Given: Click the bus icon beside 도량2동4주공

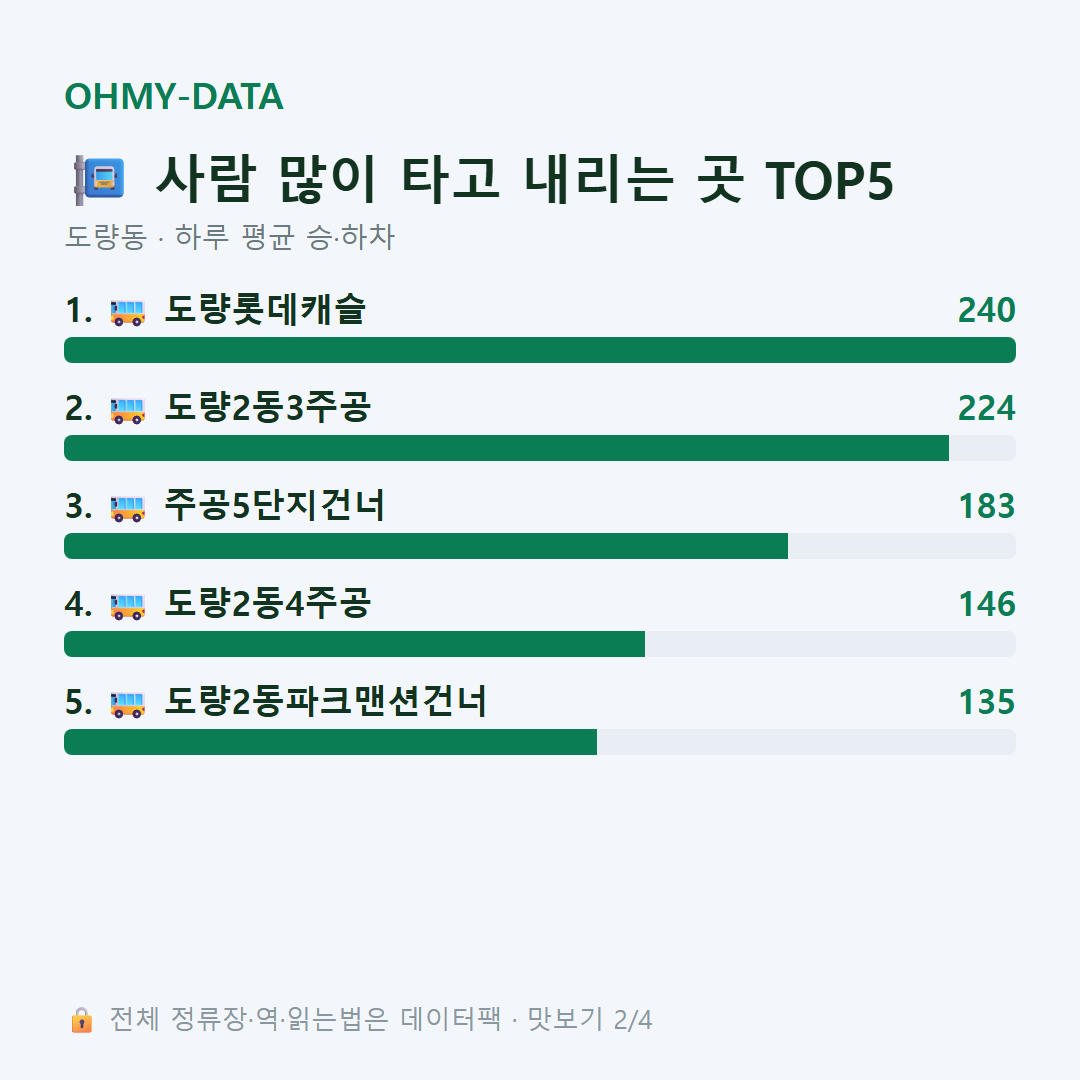Looking at the screenshot, I should tap(127, 606).
